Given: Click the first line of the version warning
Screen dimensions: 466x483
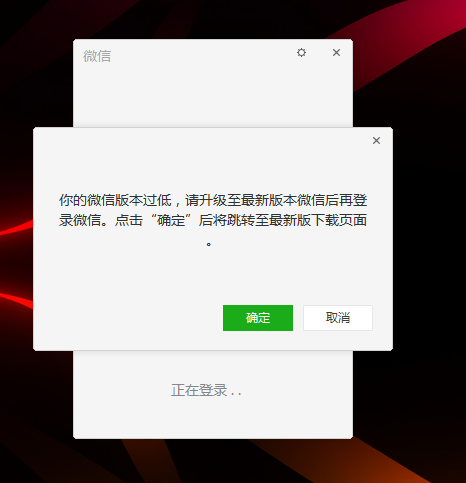Looking at the screenshot, I should click(213, 200).
